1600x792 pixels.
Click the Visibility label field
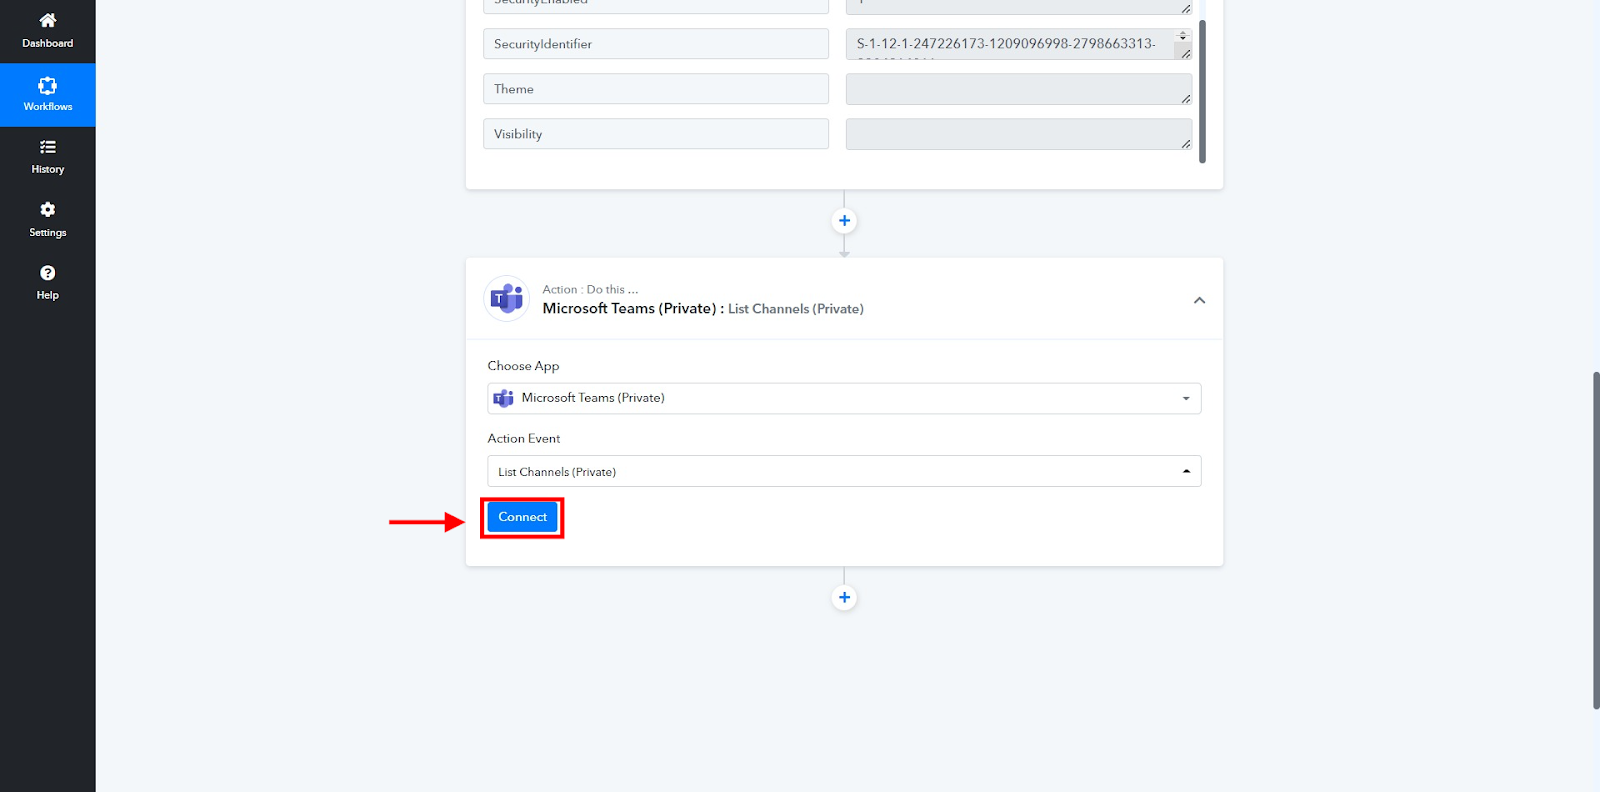(x=656, y=134)
